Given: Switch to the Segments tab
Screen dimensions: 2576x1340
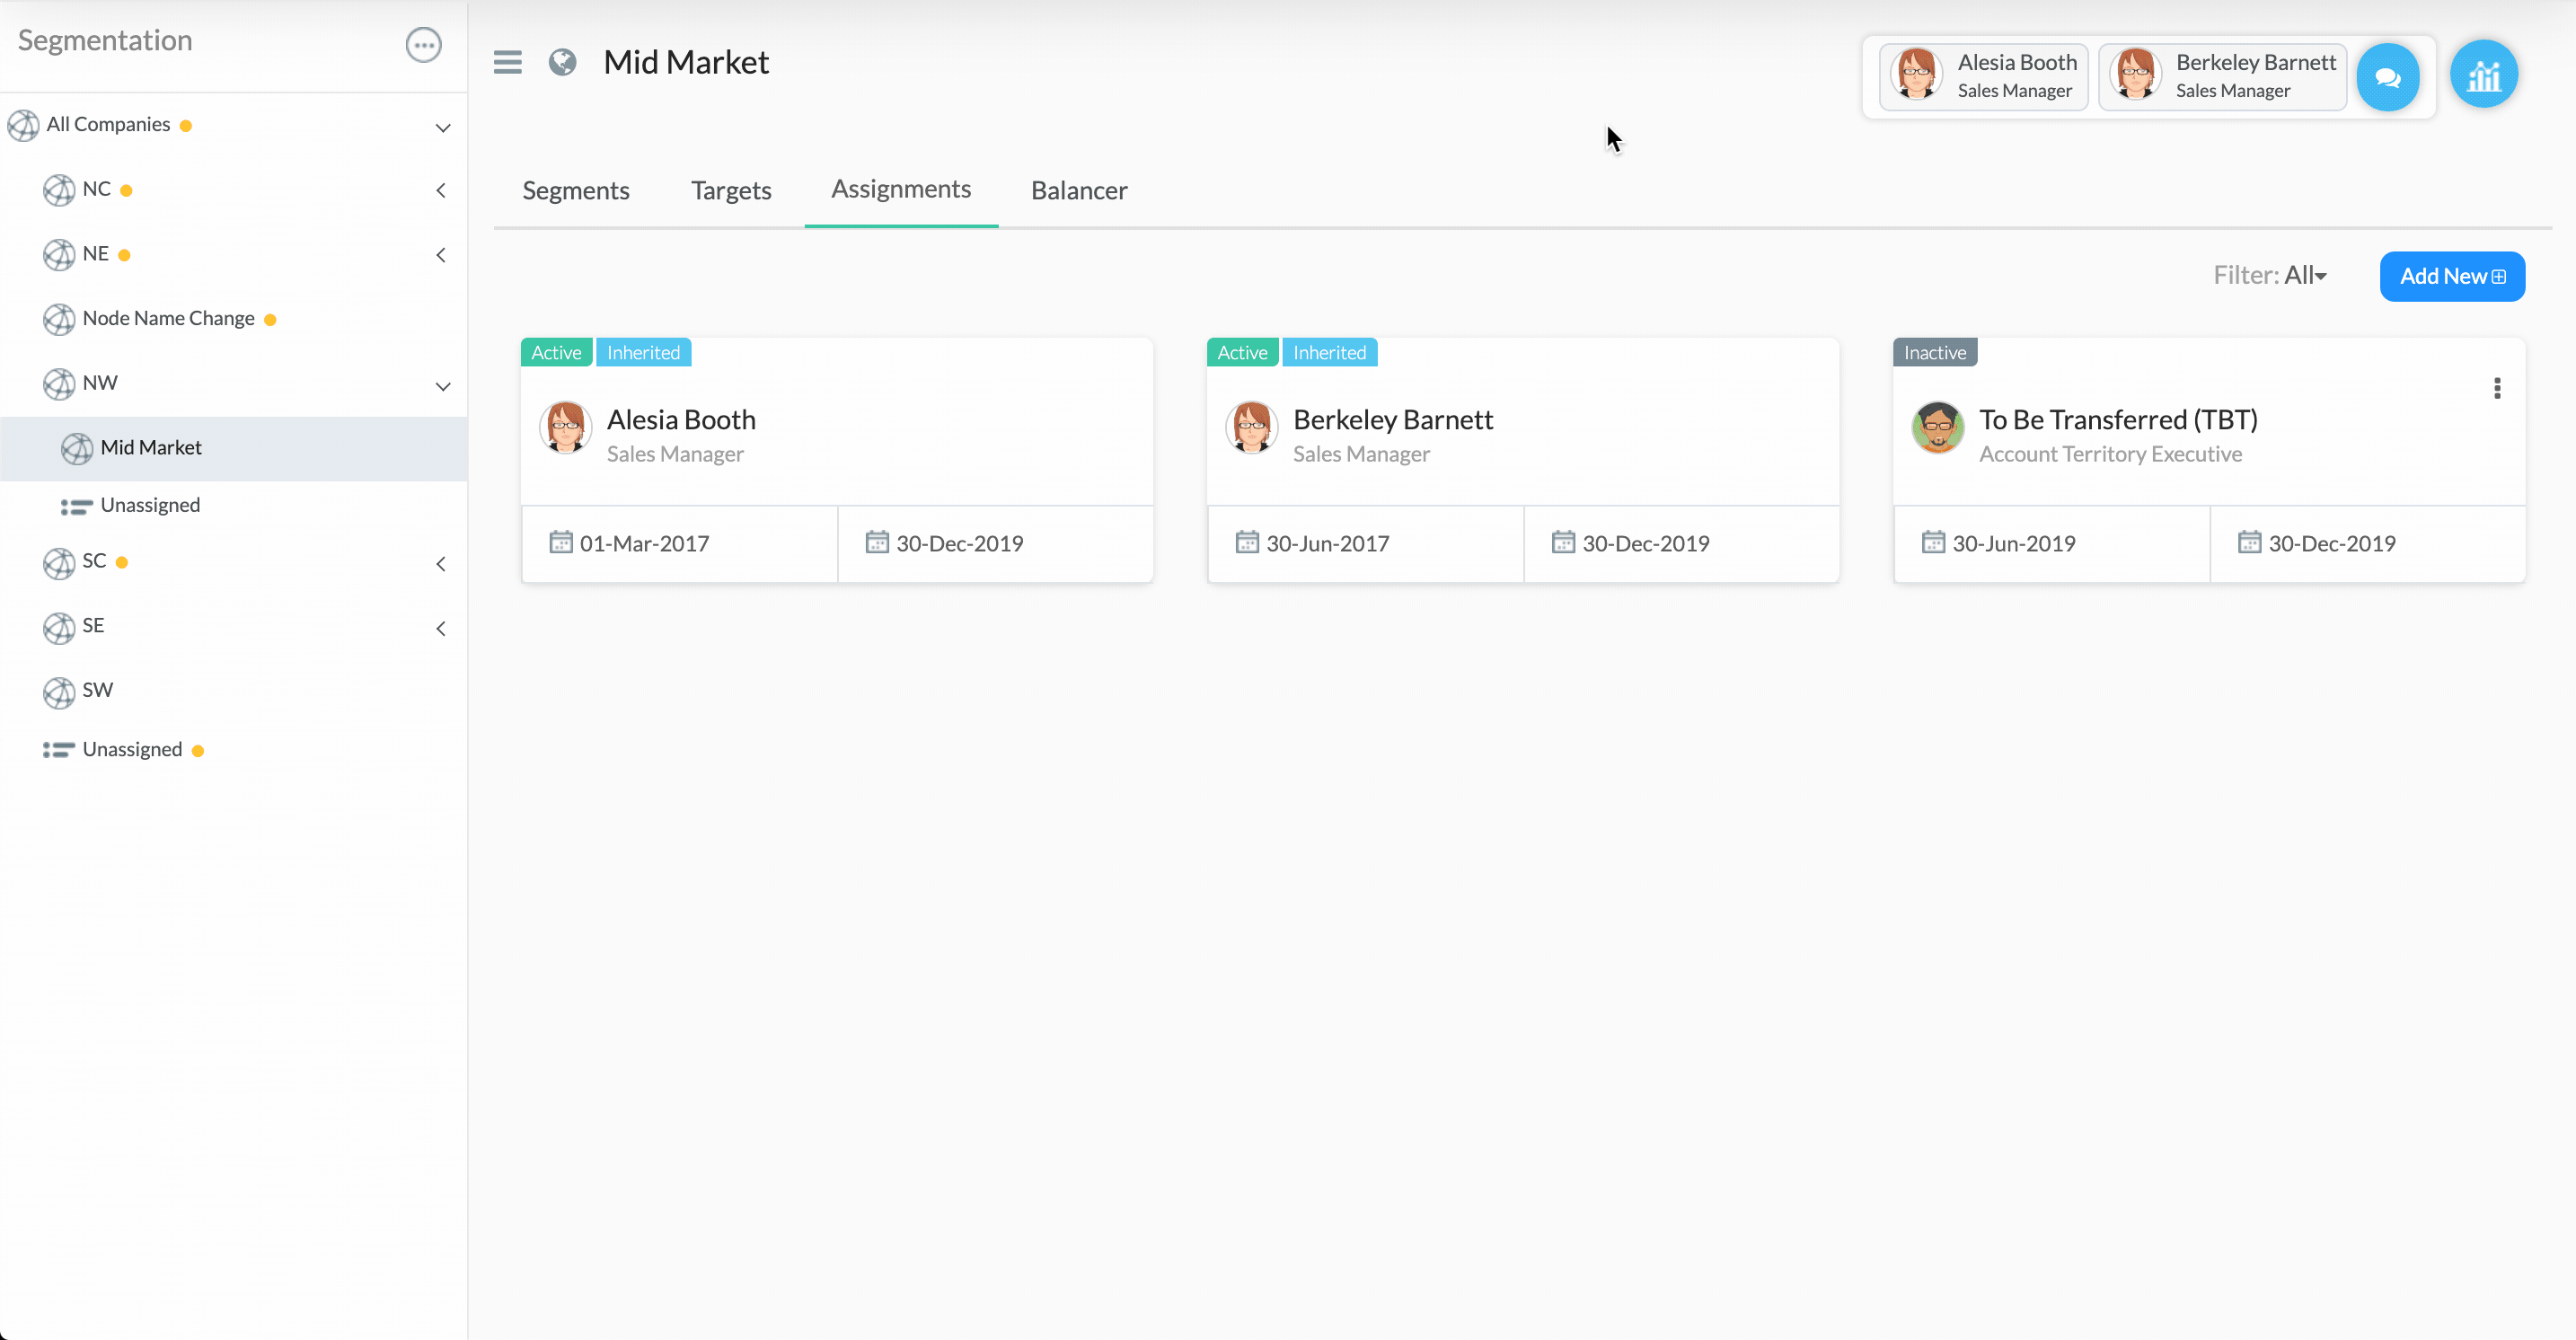Looking at the screenshot, I should point(576,190).
